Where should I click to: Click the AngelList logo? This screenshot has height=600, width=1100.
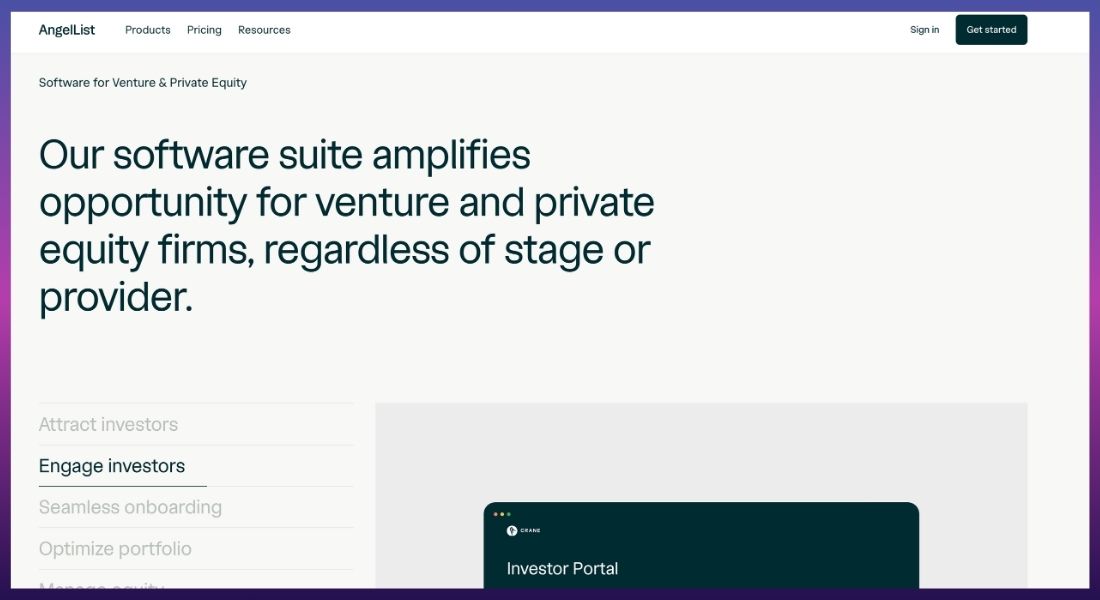[x=67, y=30]
